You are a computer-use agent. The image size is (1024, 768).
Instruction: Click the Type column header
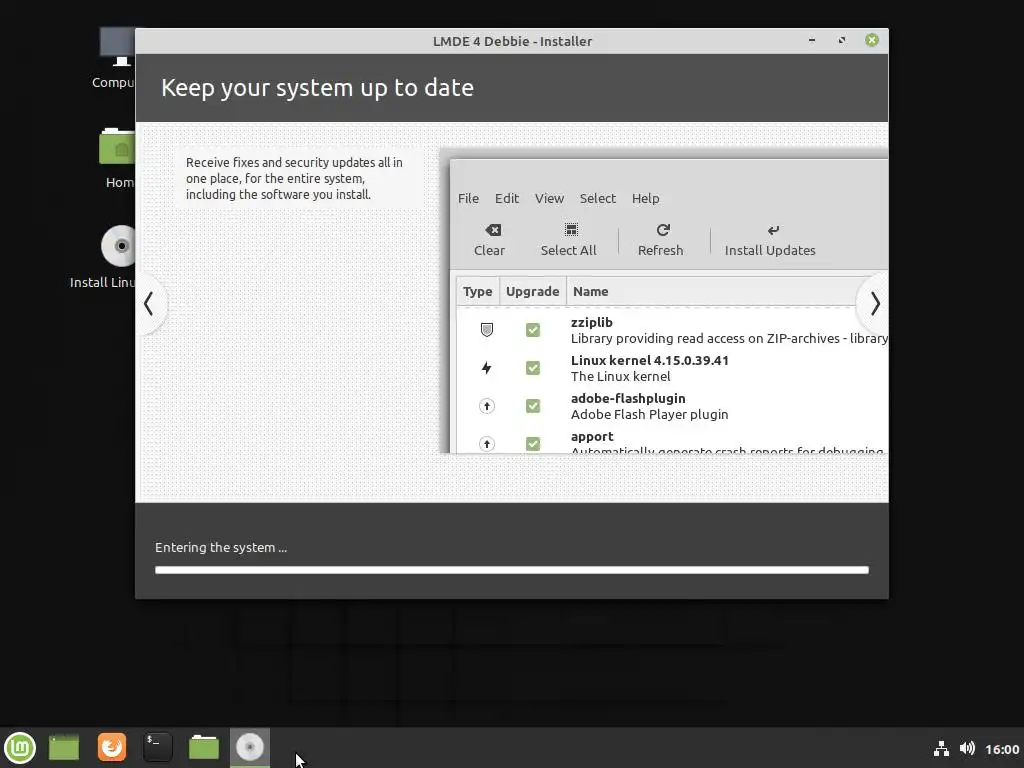[477, 291]
